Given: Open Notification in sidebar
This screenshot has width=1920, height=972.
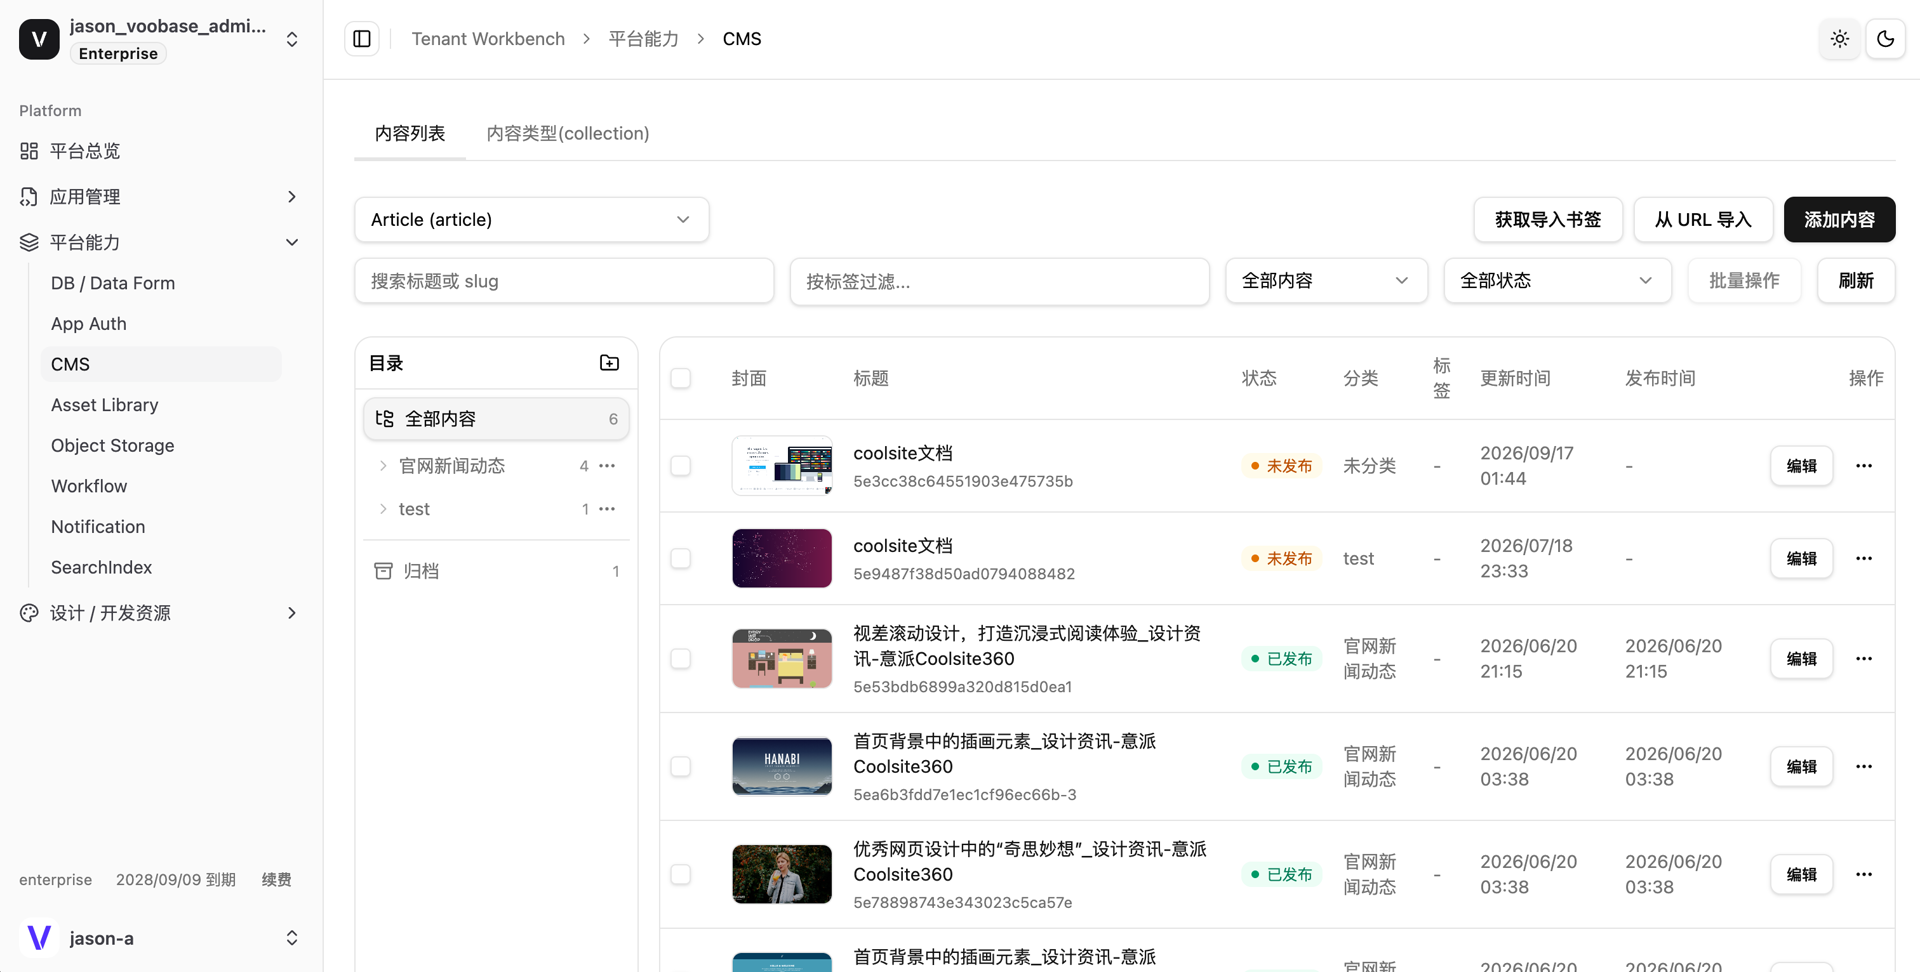Looking at the screenshot, I should pos(98,527).
